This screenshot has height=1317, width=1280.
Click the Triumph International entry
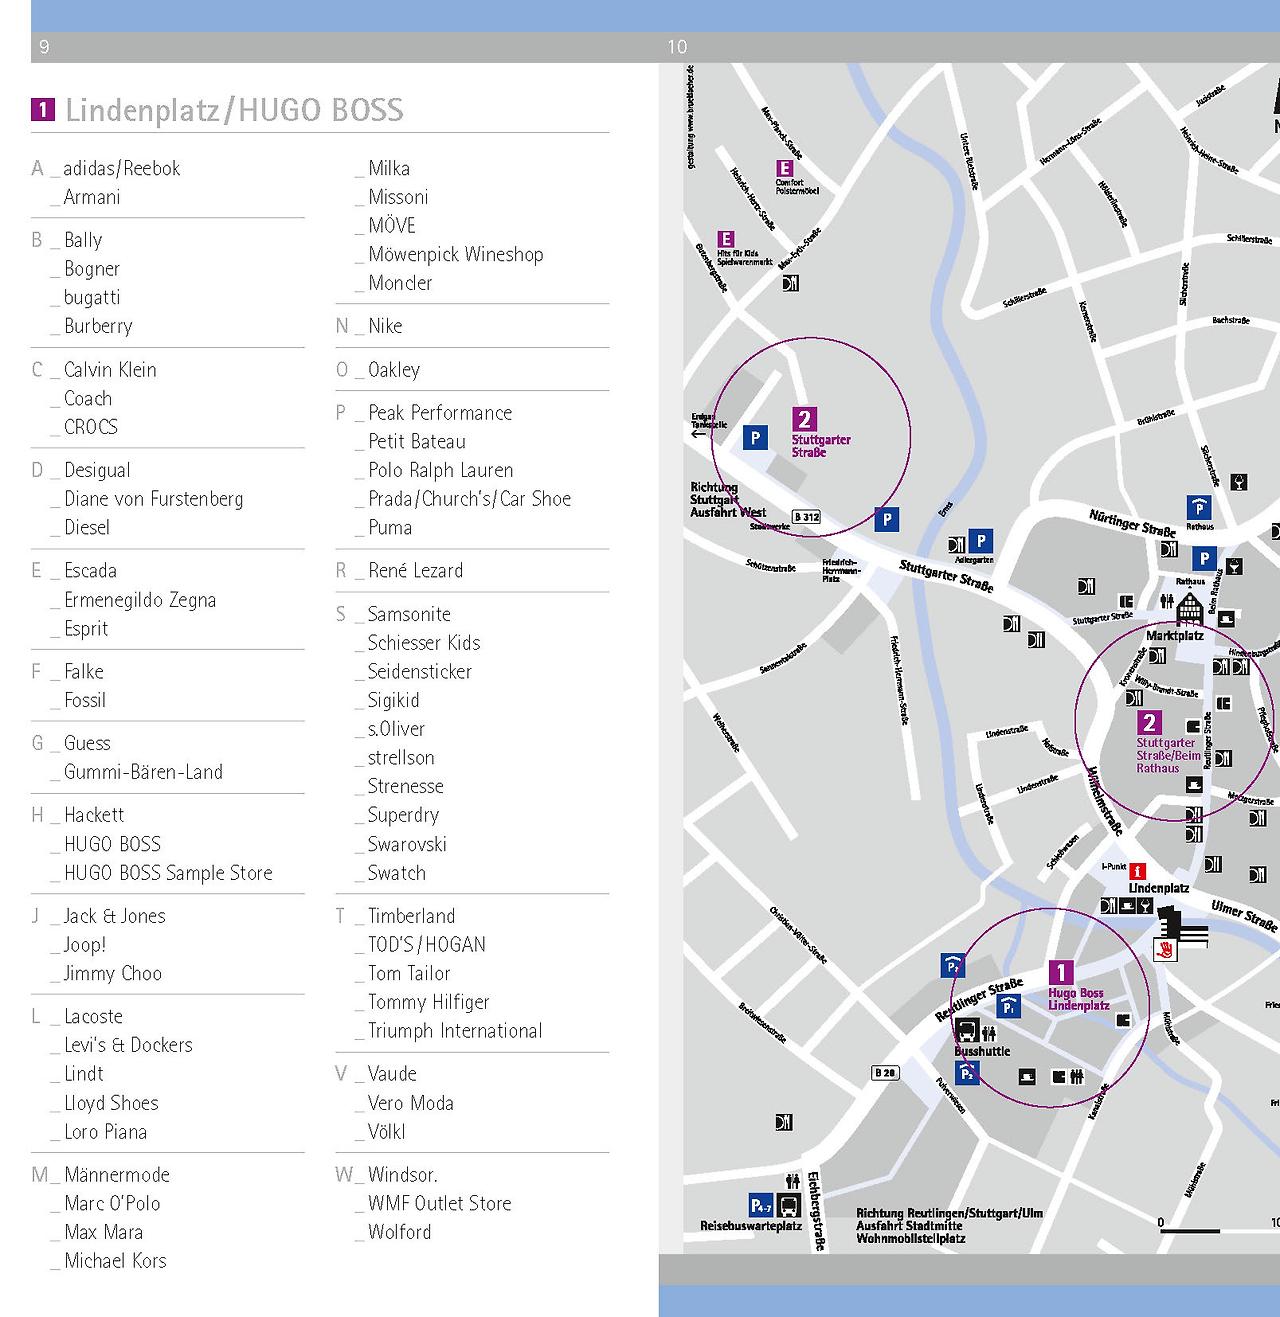pos(455,1031)
